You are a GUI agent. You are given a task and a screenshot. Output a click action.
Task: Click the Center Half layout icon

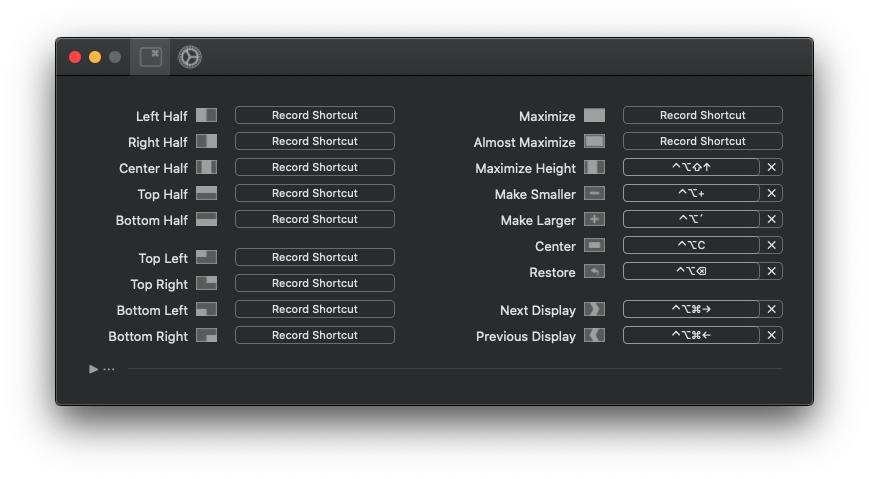coord(207,167)
